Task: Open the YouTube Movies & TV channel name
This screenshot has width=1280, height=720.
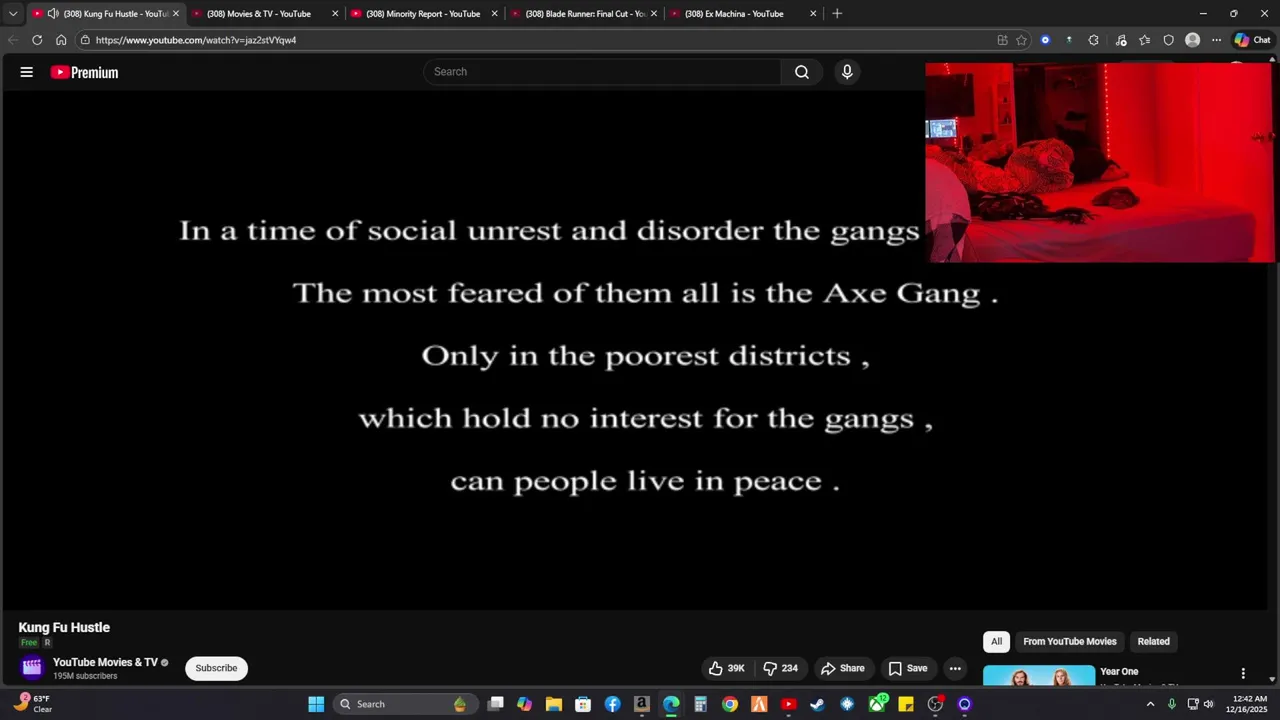Action: (x=105, y=662)
